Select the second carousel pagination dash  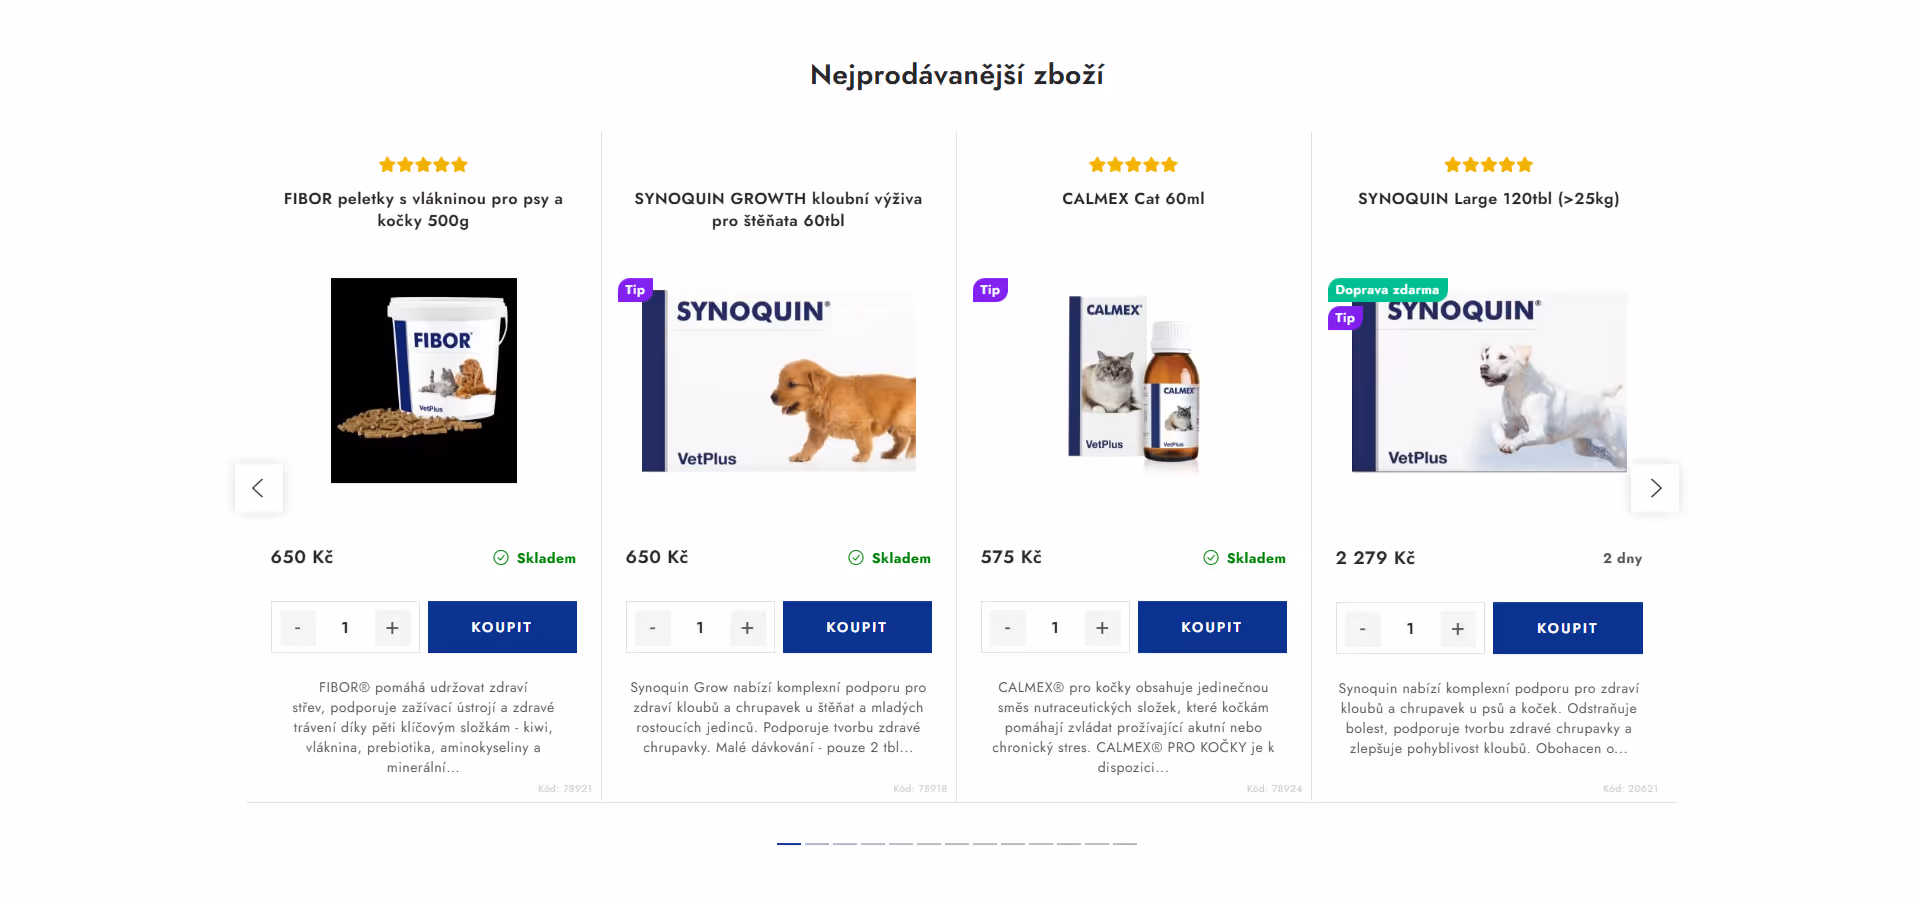coord(817,844)
